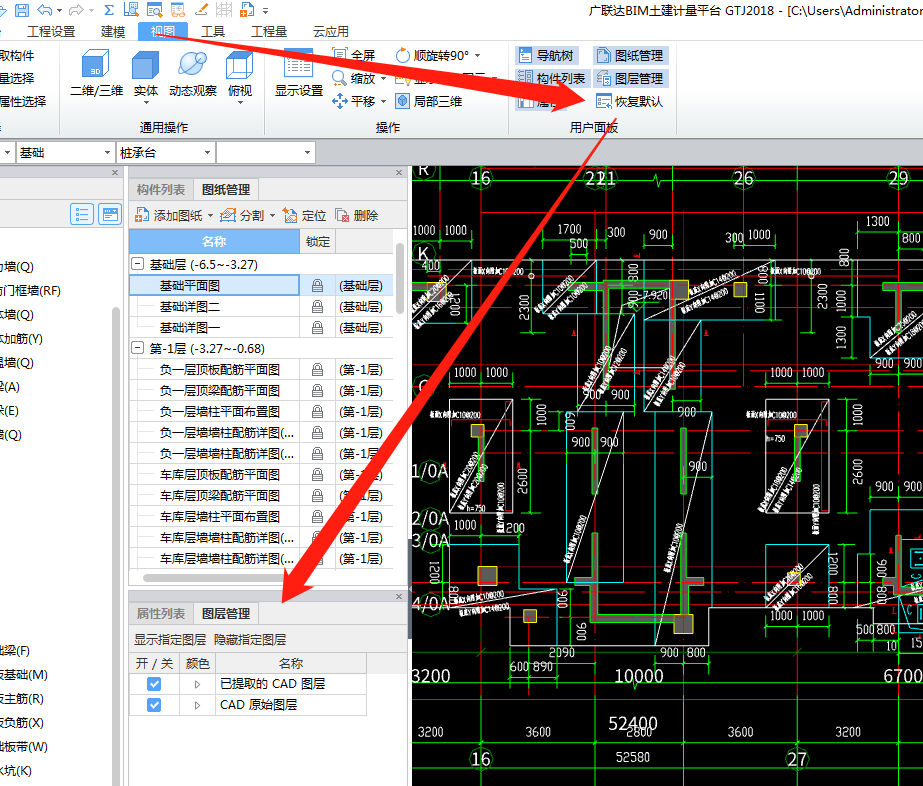Screen dimensions: 923x786
Task: Start 动态观察 orbit view
Action: pyautogui.click(x=192, y=74)
